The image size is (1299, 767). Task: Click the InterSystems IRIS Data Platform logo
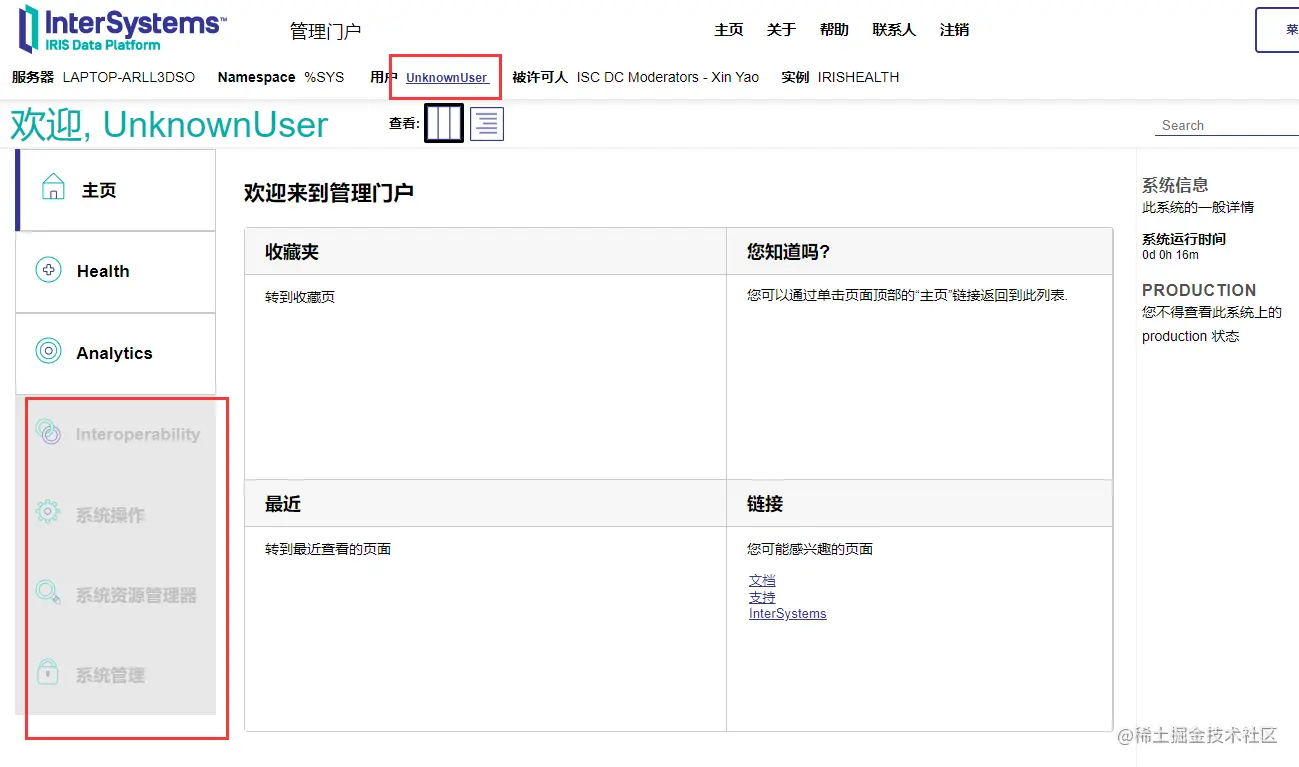tap(122, 29)
